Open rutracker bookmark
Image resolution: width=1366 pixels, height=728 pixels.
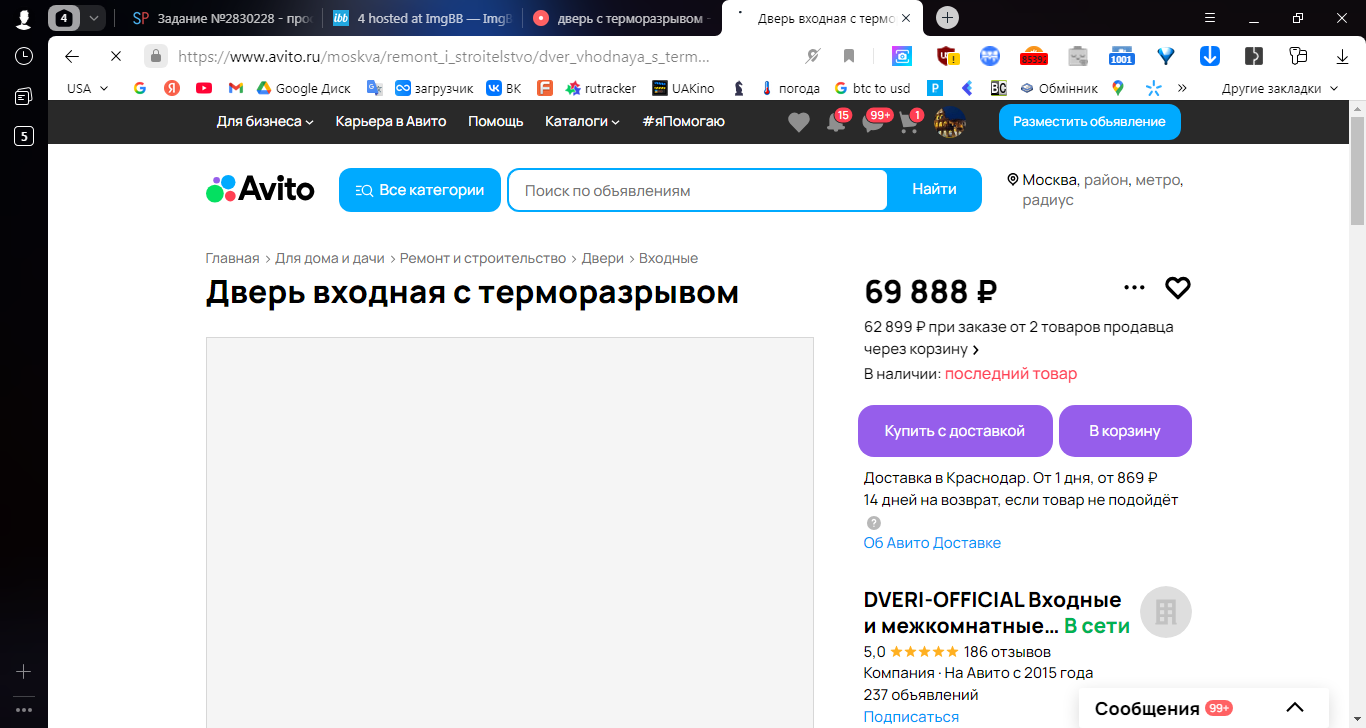(601, 88)
